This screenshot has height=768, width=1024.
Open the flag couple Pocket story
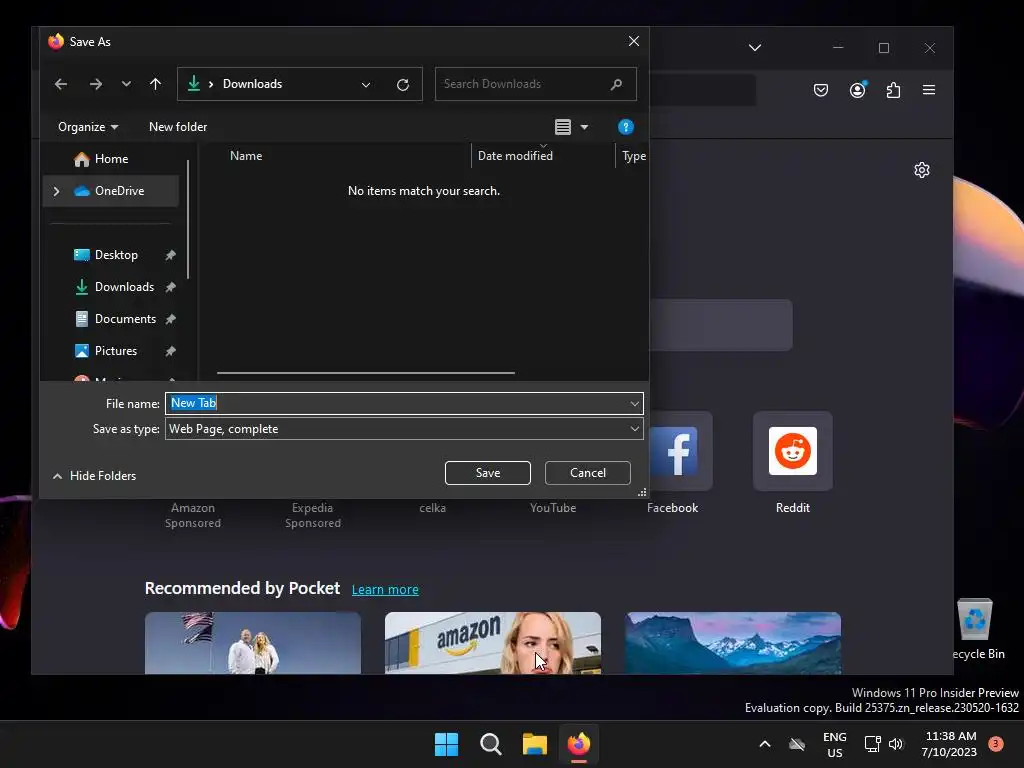(253, 643)
